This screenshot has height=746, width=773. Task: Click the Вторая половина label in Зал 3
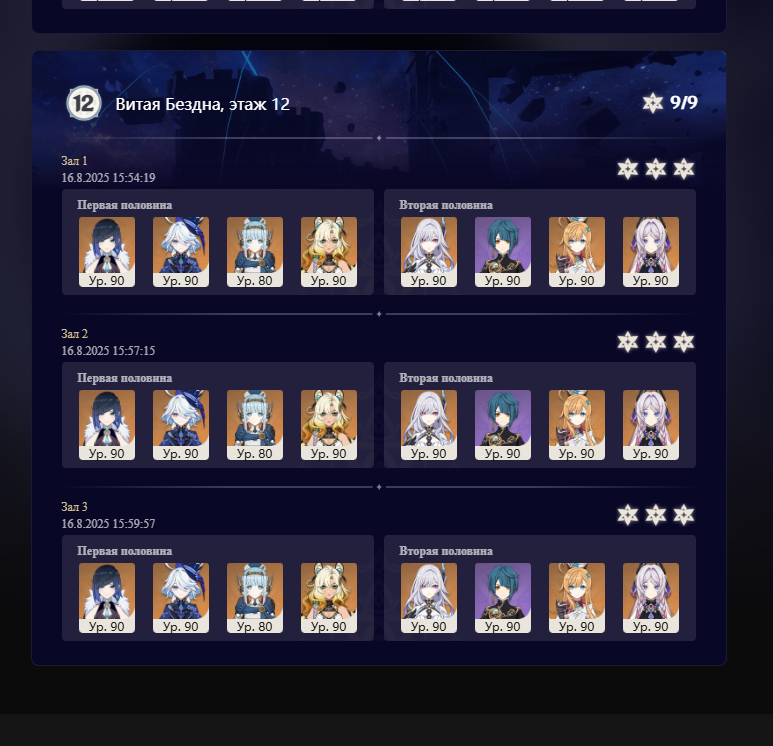(446, 551)
